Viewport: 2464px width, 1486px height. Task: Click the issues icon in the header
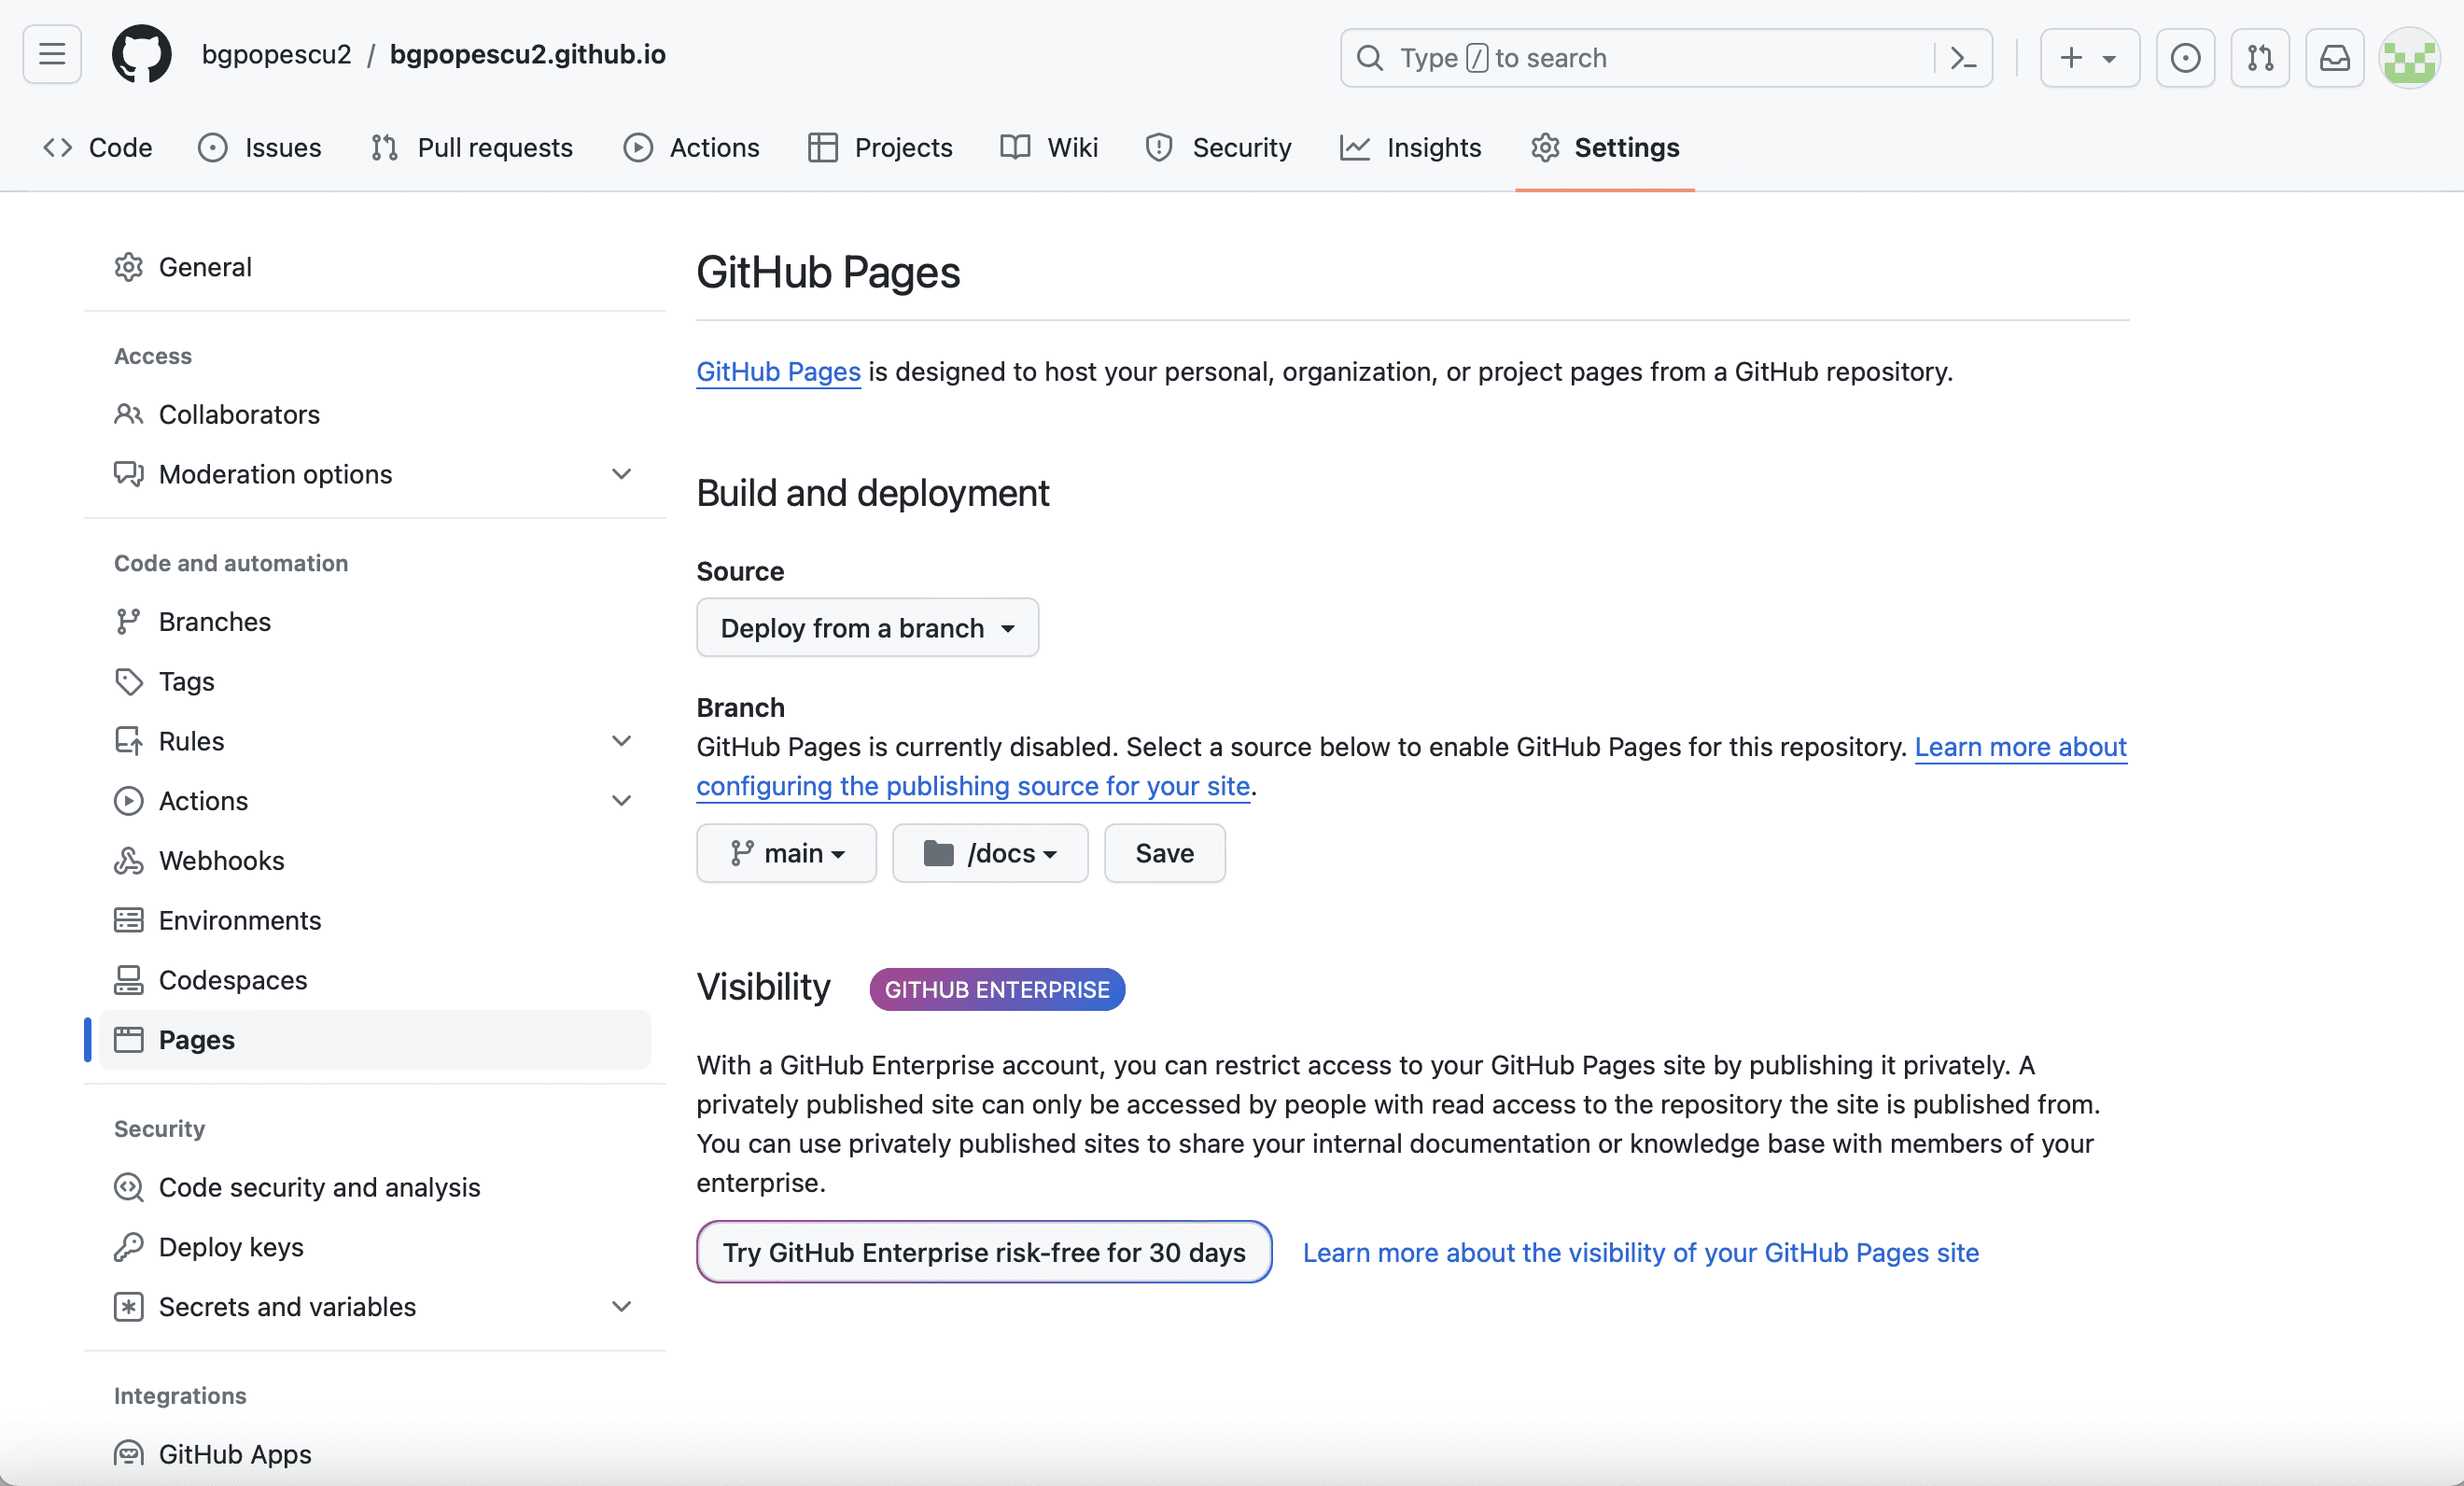pyautogui.click(x=2185, y=58)
